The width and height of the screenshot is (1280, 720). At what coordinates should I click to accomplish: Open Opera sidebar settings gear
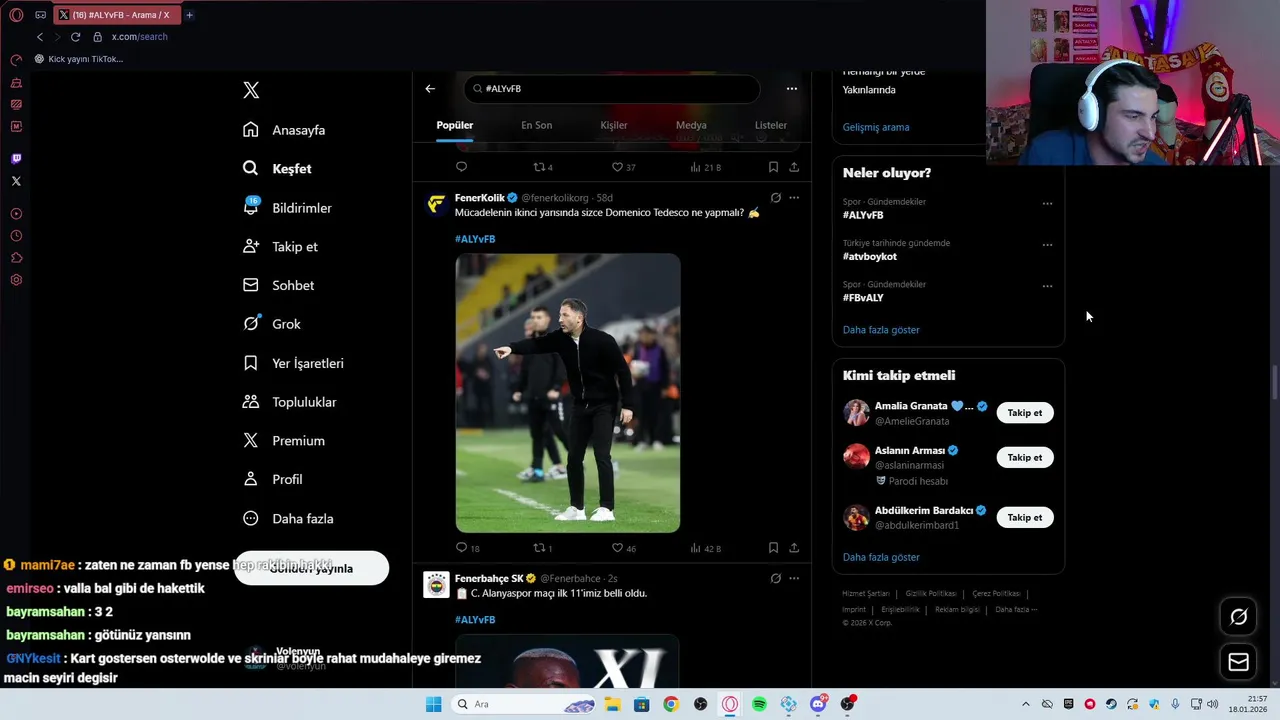pos(16,280)
